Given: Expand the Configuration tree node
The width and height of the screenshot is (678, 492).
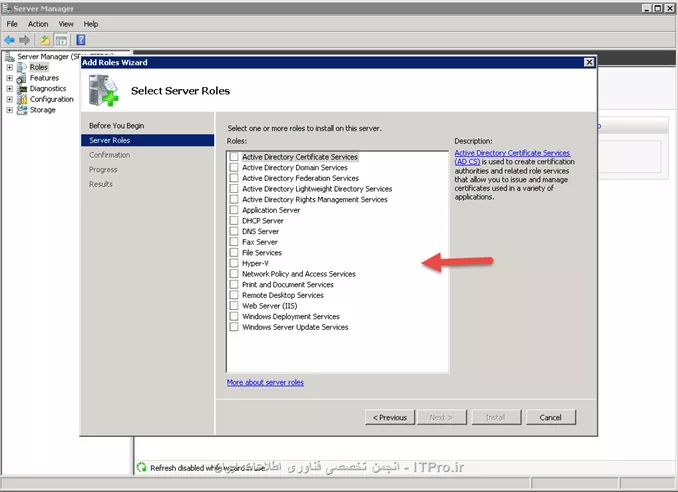Looking at the screenshot, I should [10, 99].
